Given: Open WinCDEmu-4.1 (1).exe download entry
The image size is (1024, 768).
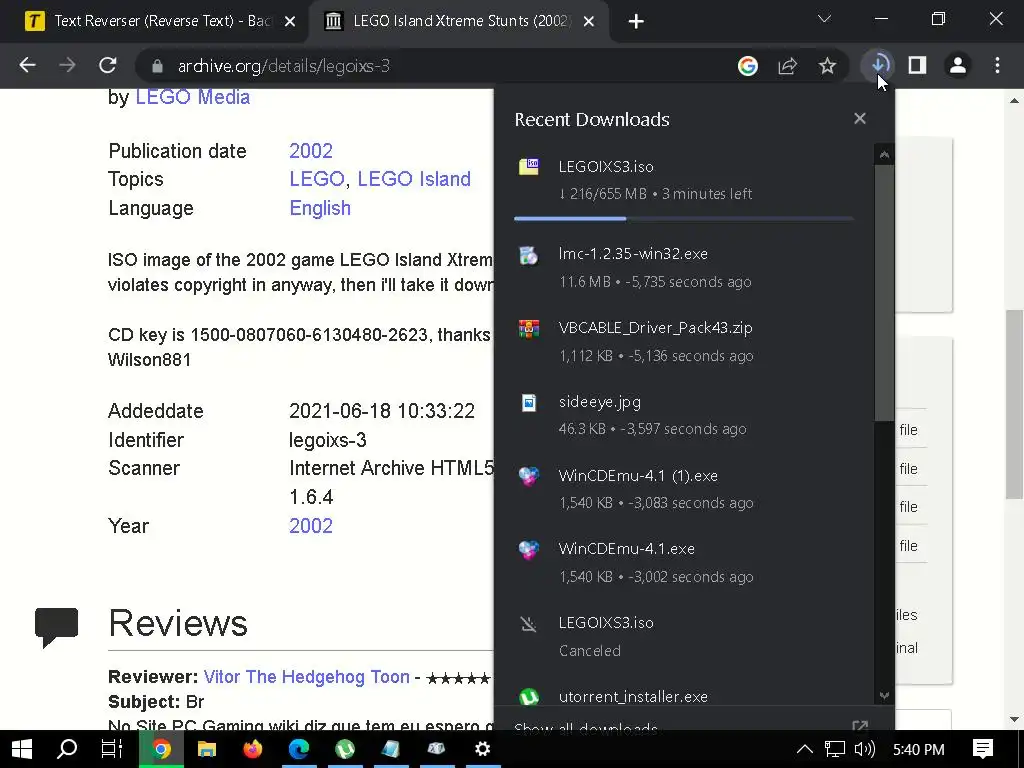Looking at the screenshot, I should (x=684, y=488).
